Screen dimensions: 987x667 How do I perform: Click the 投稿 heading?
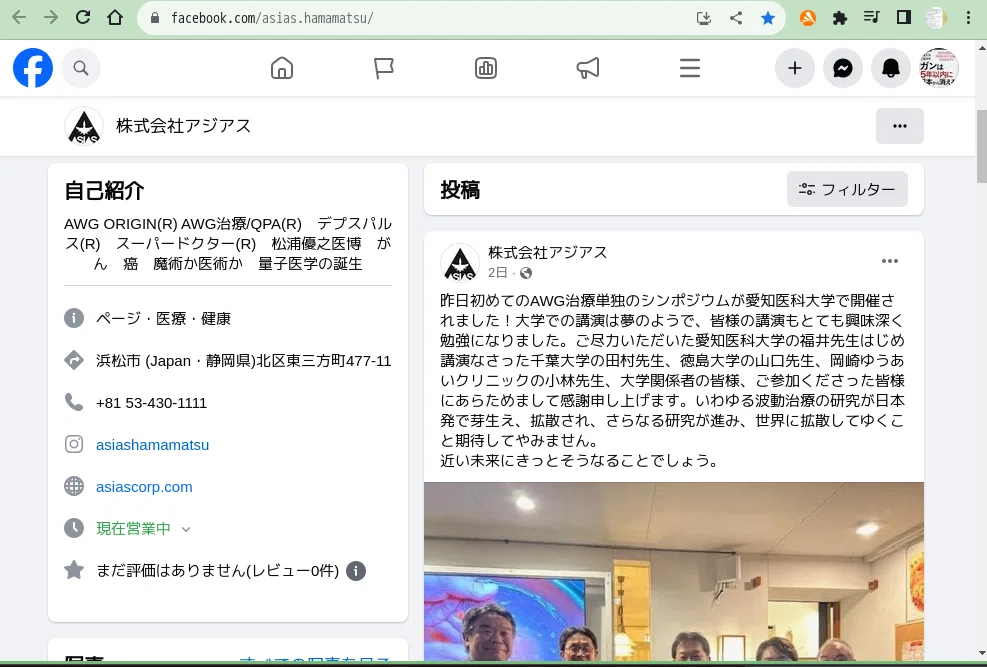pyautogui.click(x=460, y=189)
